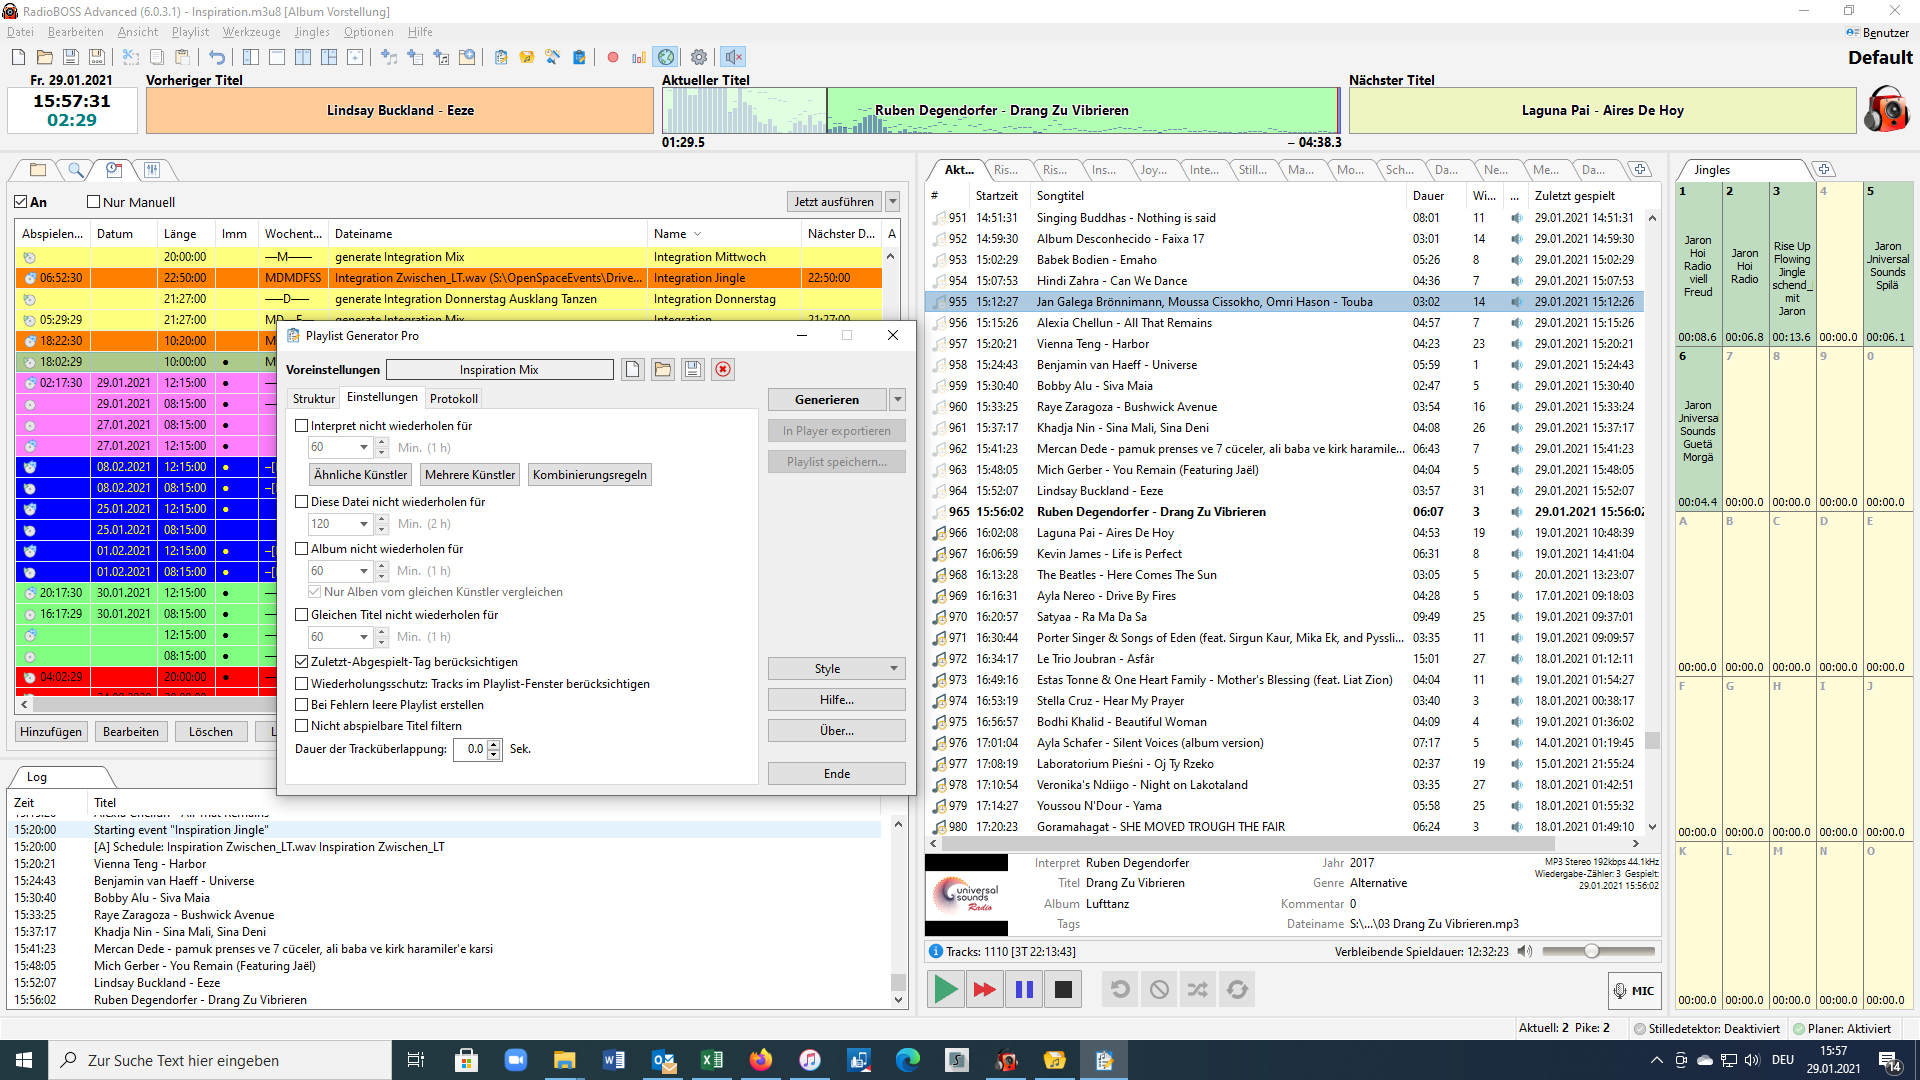
Task: Delete preset red X icon in Playlist Generator
Action: pos(723,369)
